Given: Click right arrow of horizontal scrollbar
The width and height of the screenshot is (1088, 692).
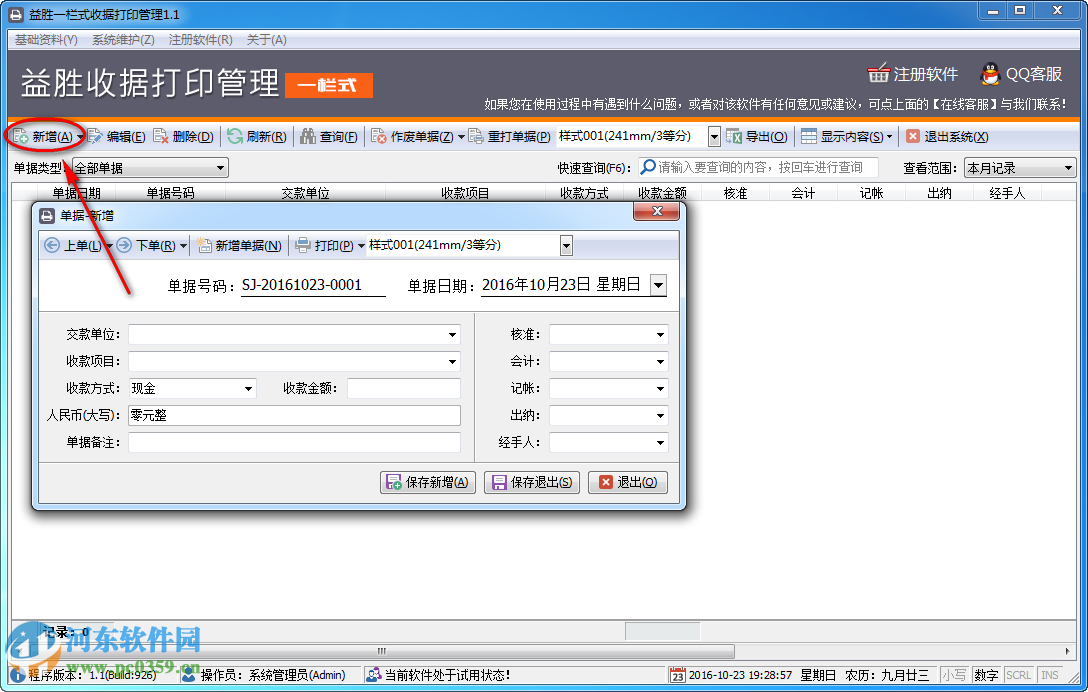Looking at the screenshot, I should [1068, 651].
